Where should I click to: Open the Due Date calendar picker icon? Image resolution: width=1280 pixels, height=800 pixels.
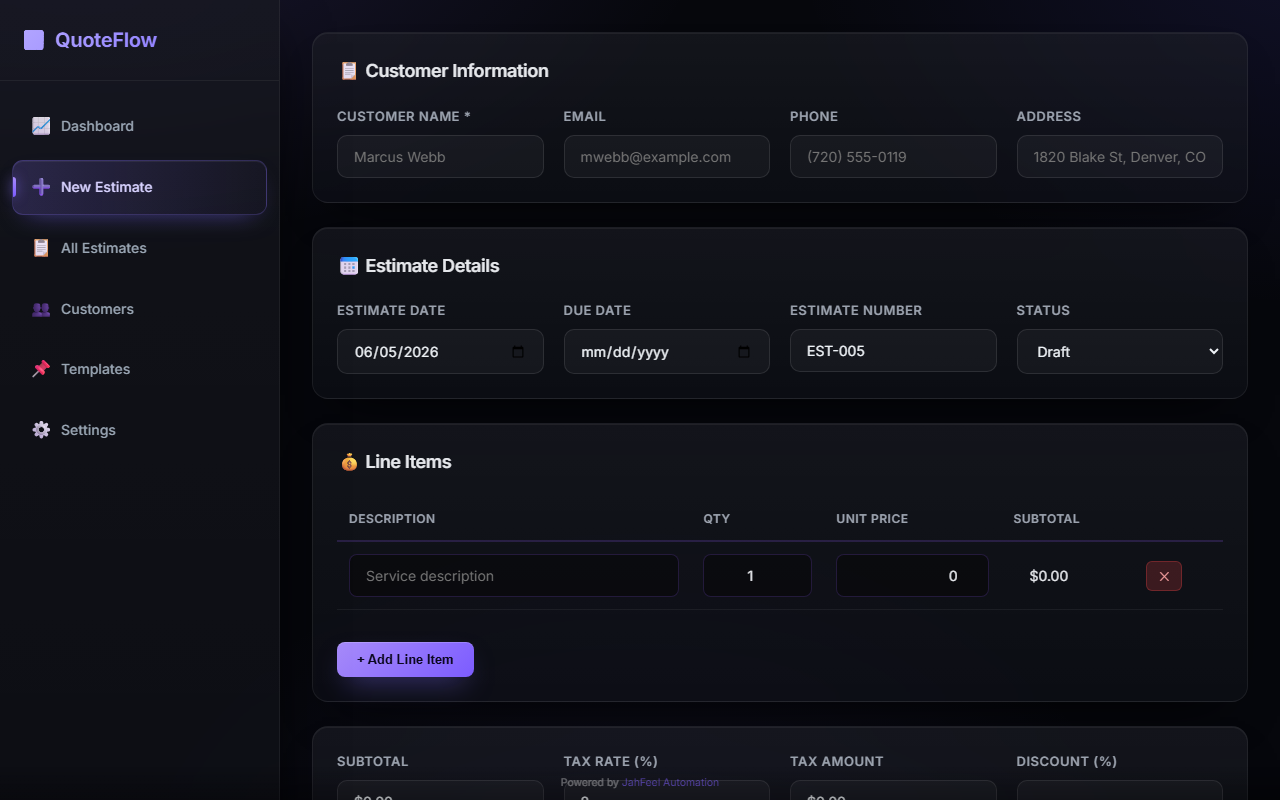(744, 352)
